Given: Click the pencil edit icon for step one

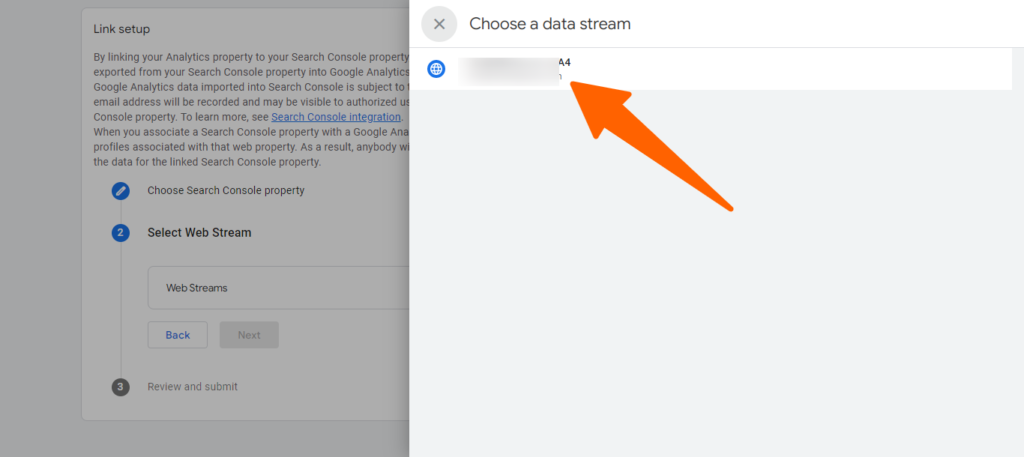Looking at the screenshot, I should tap(121, 190).
